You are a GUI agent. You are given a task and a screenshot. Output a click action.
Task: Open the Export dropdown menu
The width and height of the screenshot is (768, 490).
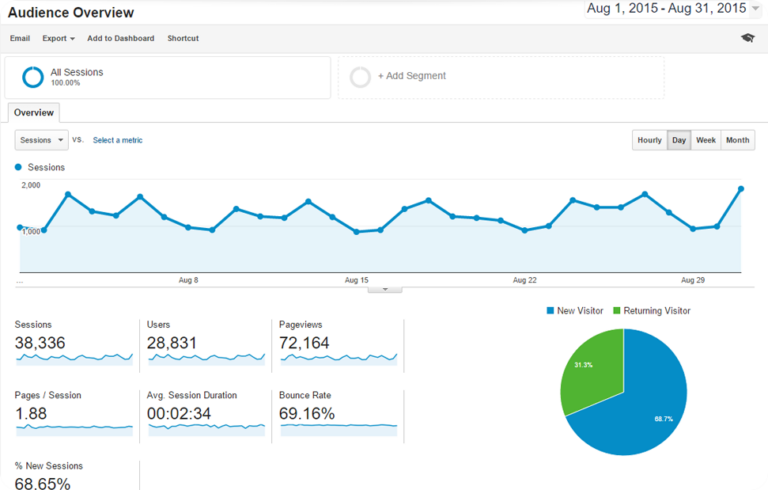(x=58, y=38)
